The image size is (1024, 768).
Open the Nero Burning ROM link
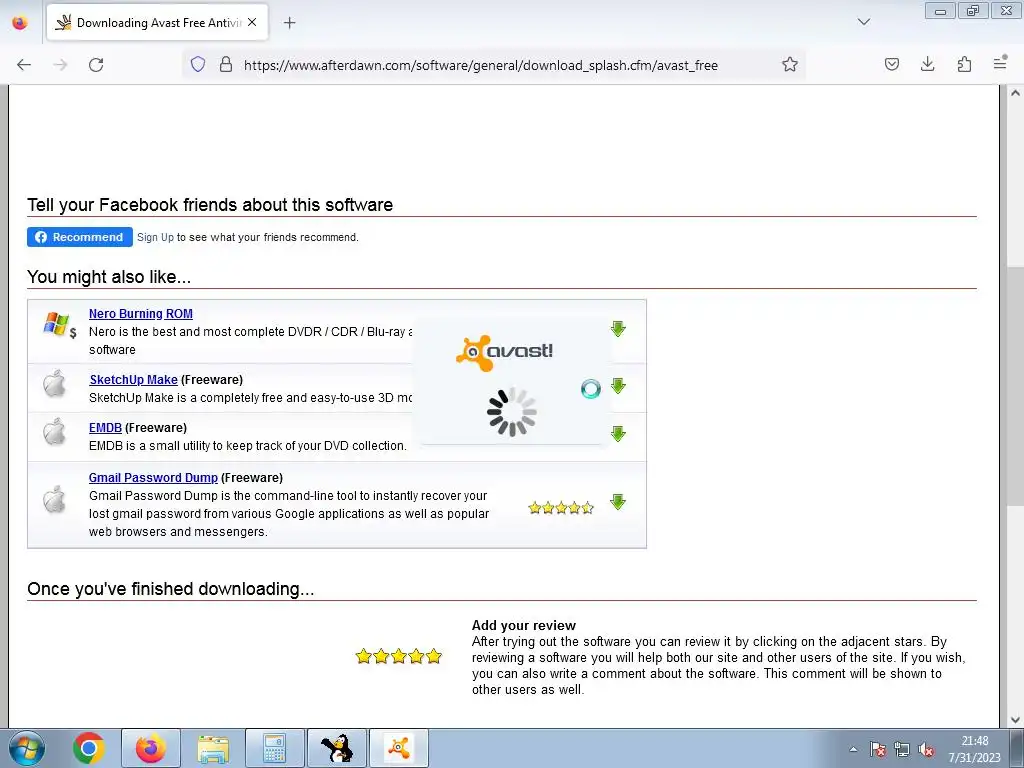[x=140, y=313]
